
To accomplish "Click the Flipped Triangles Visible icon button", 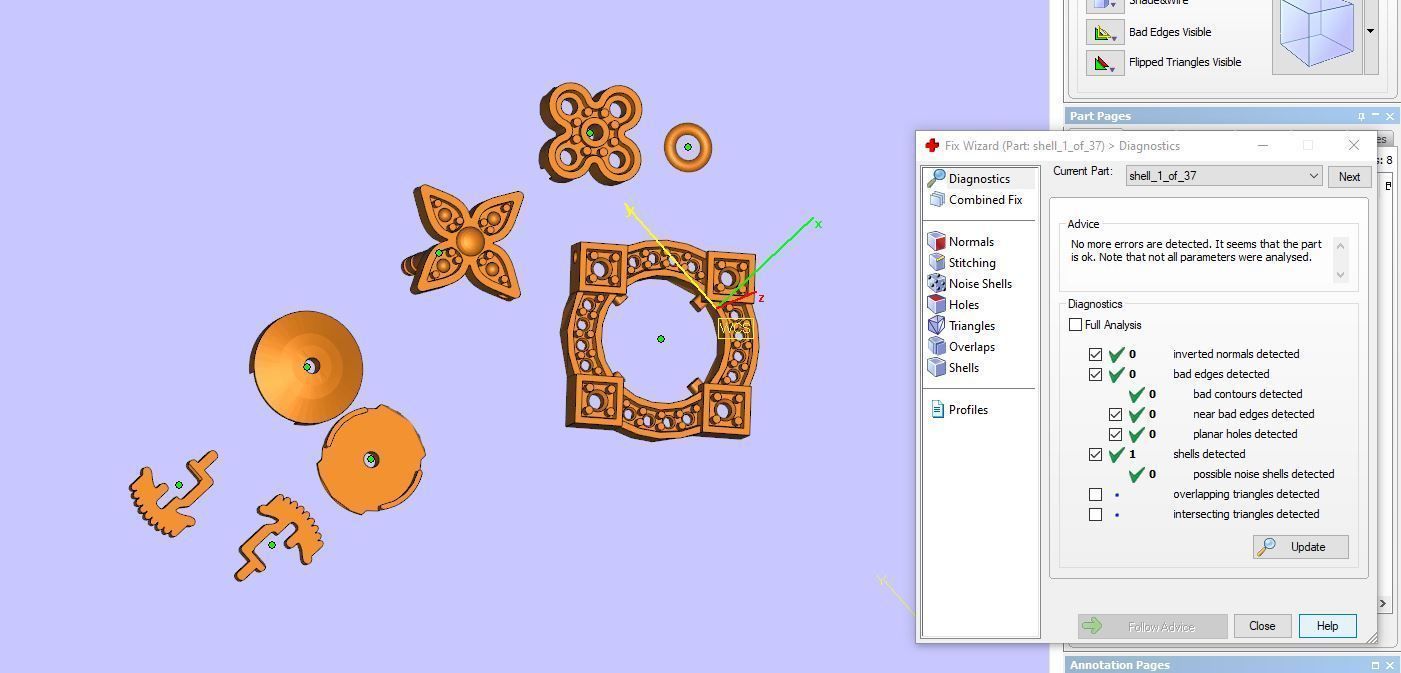I will pyautogui.click(x=1105, y=62).
